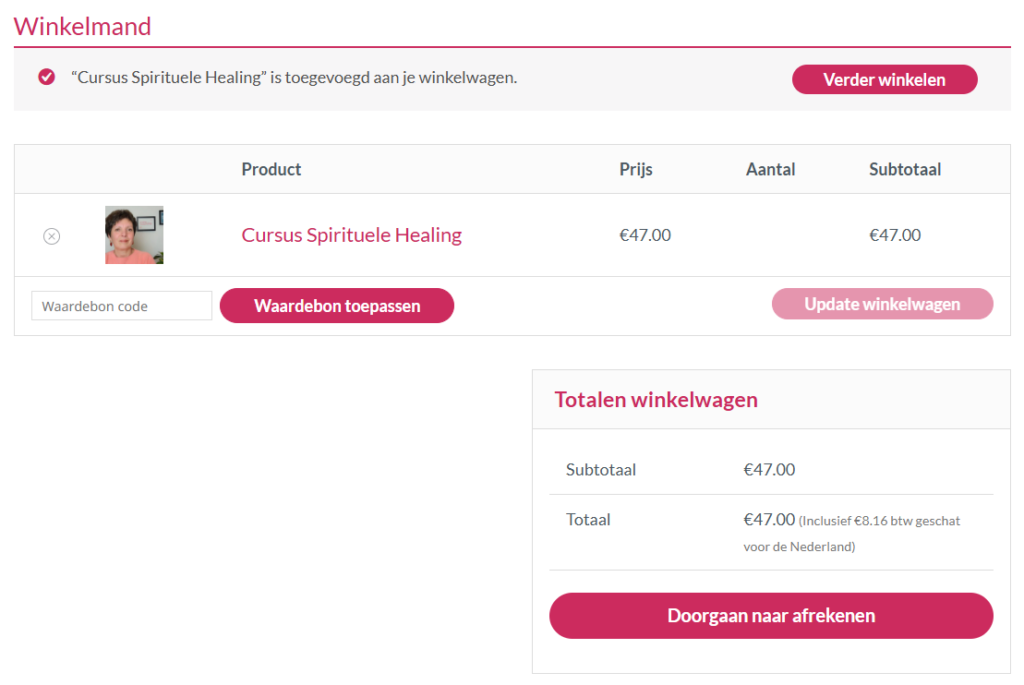Select the Subtotaal column header
This screenshot has height=685, width=1024.
coord(904,169)
